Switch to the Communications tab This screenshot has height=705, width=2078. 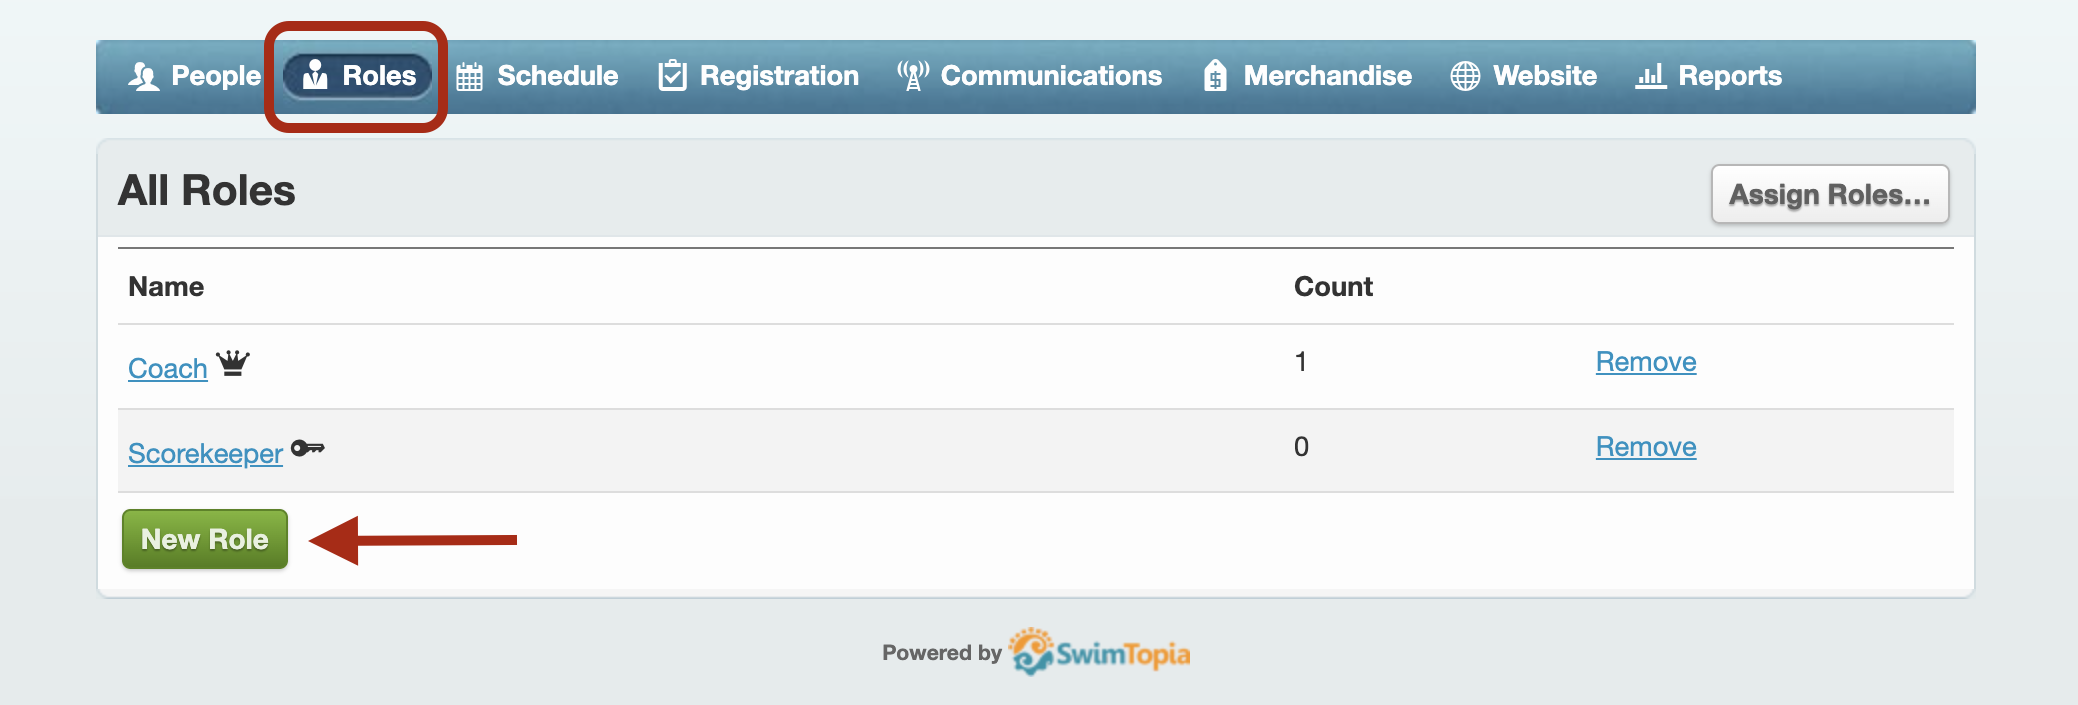[1029, 76]
